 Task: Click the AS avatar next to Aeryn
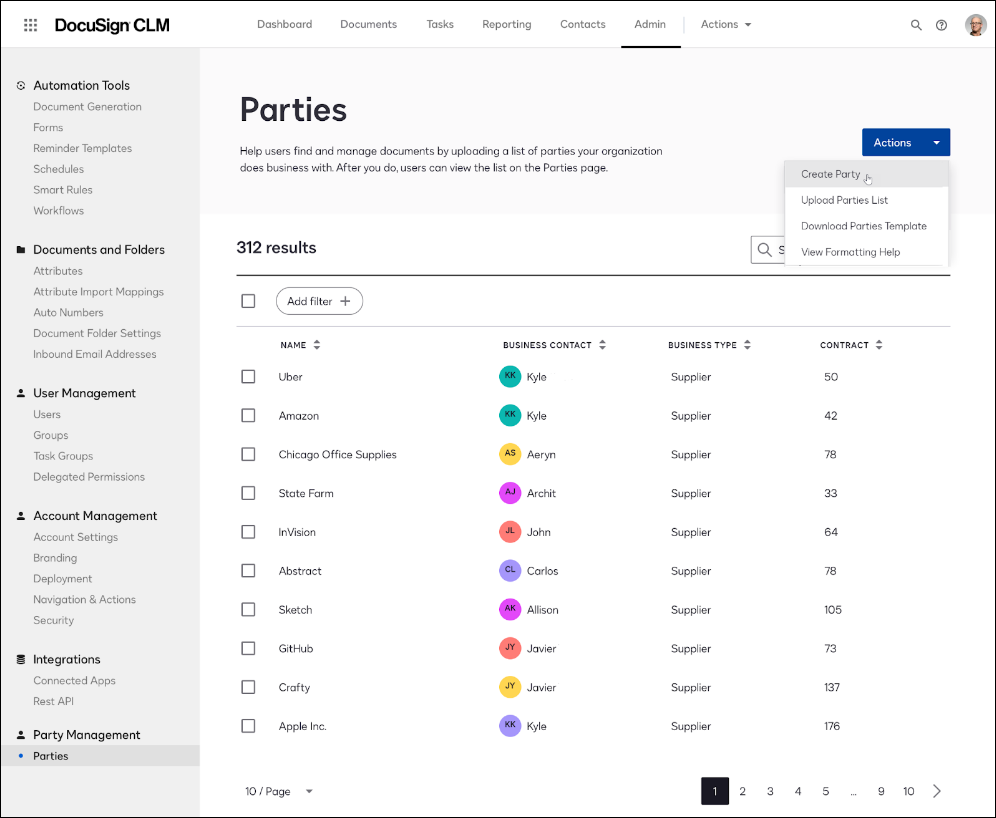510,453
